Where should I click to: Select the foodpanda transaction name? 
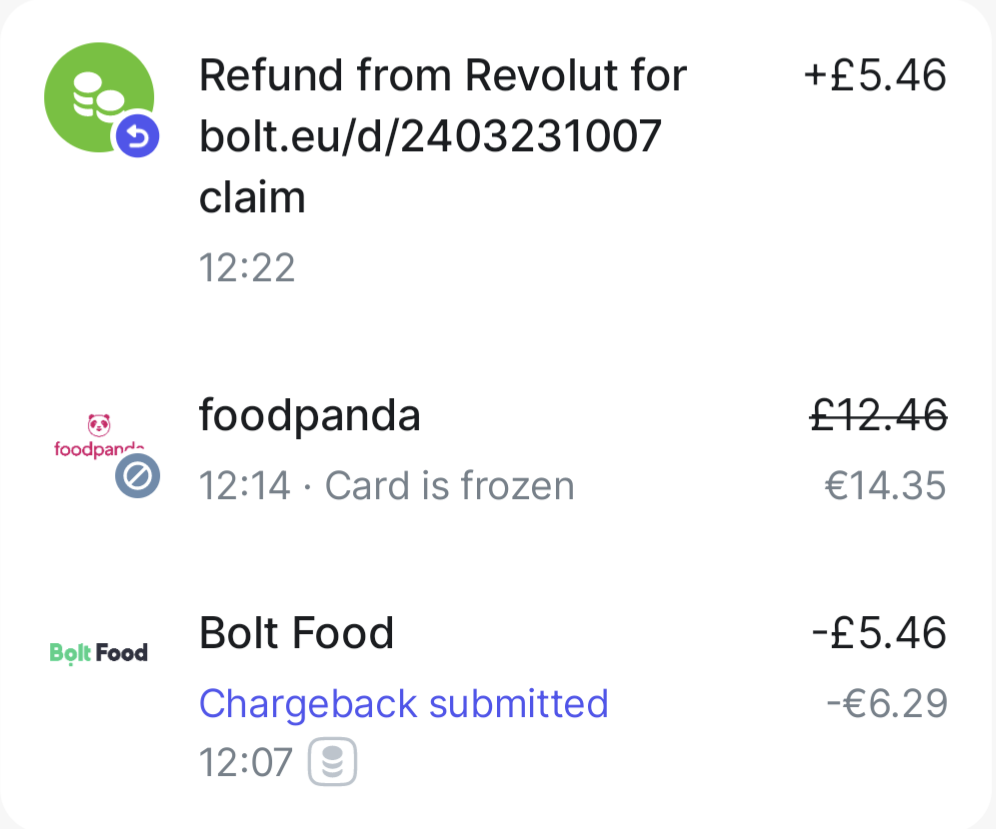point(309,416)
